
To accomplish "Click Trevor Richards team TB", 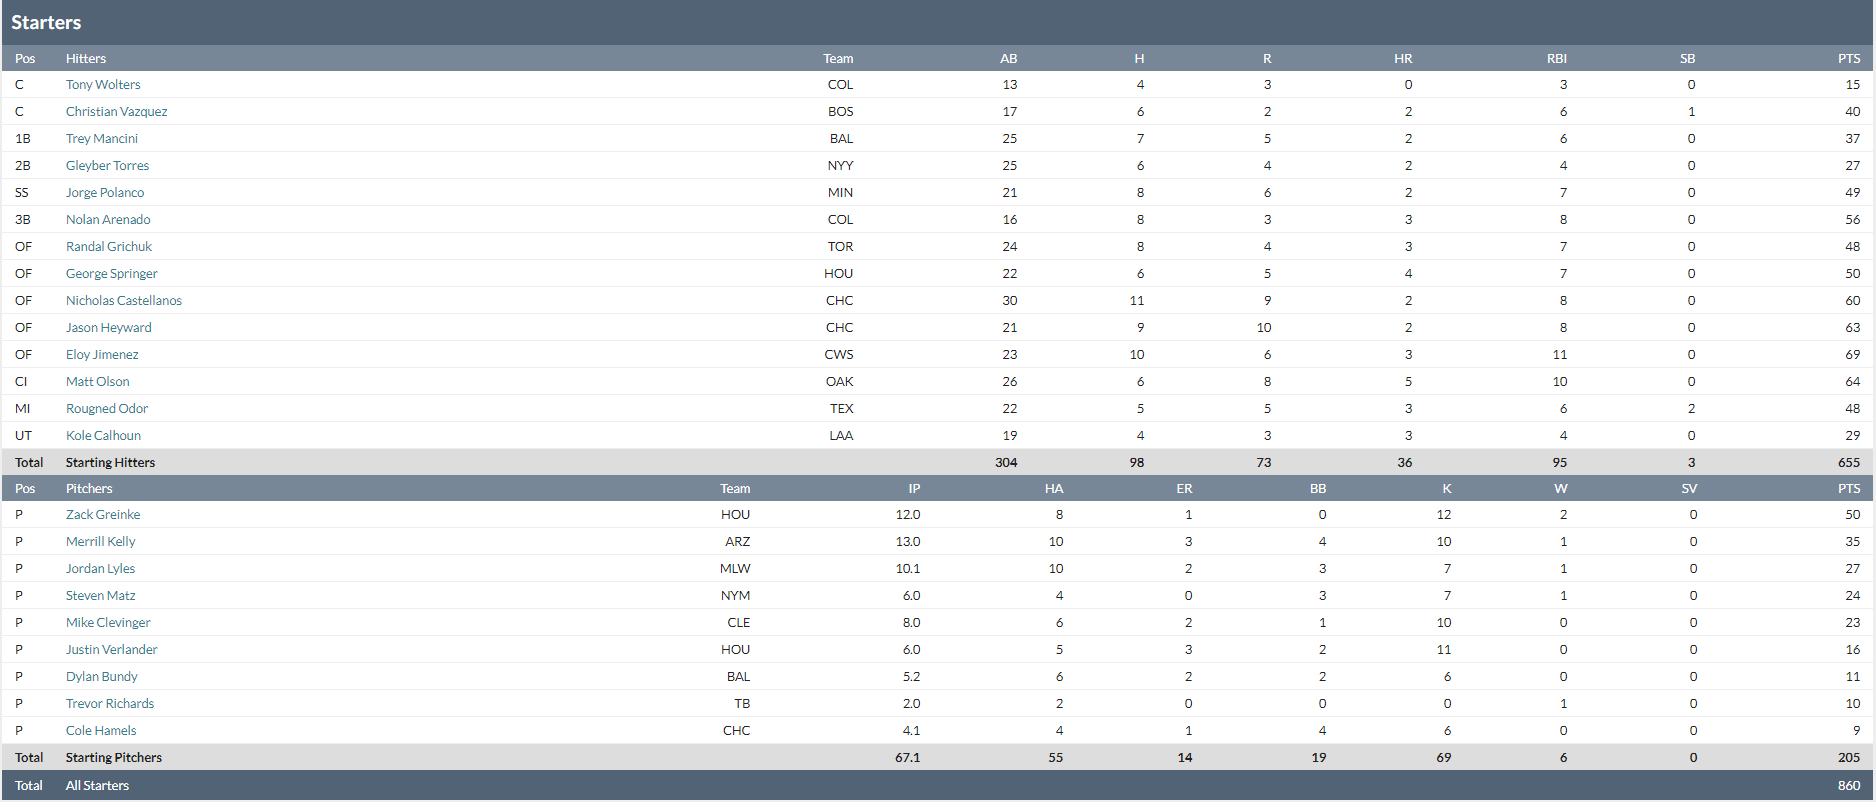I will pos(742,704).
